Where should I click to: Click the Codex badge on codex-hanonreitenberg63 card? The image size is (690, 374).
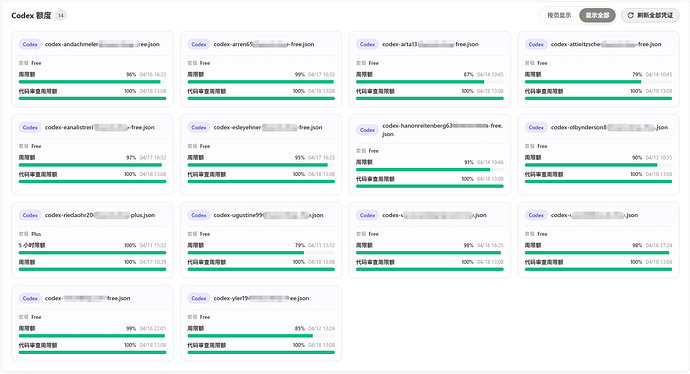(367, 130)
